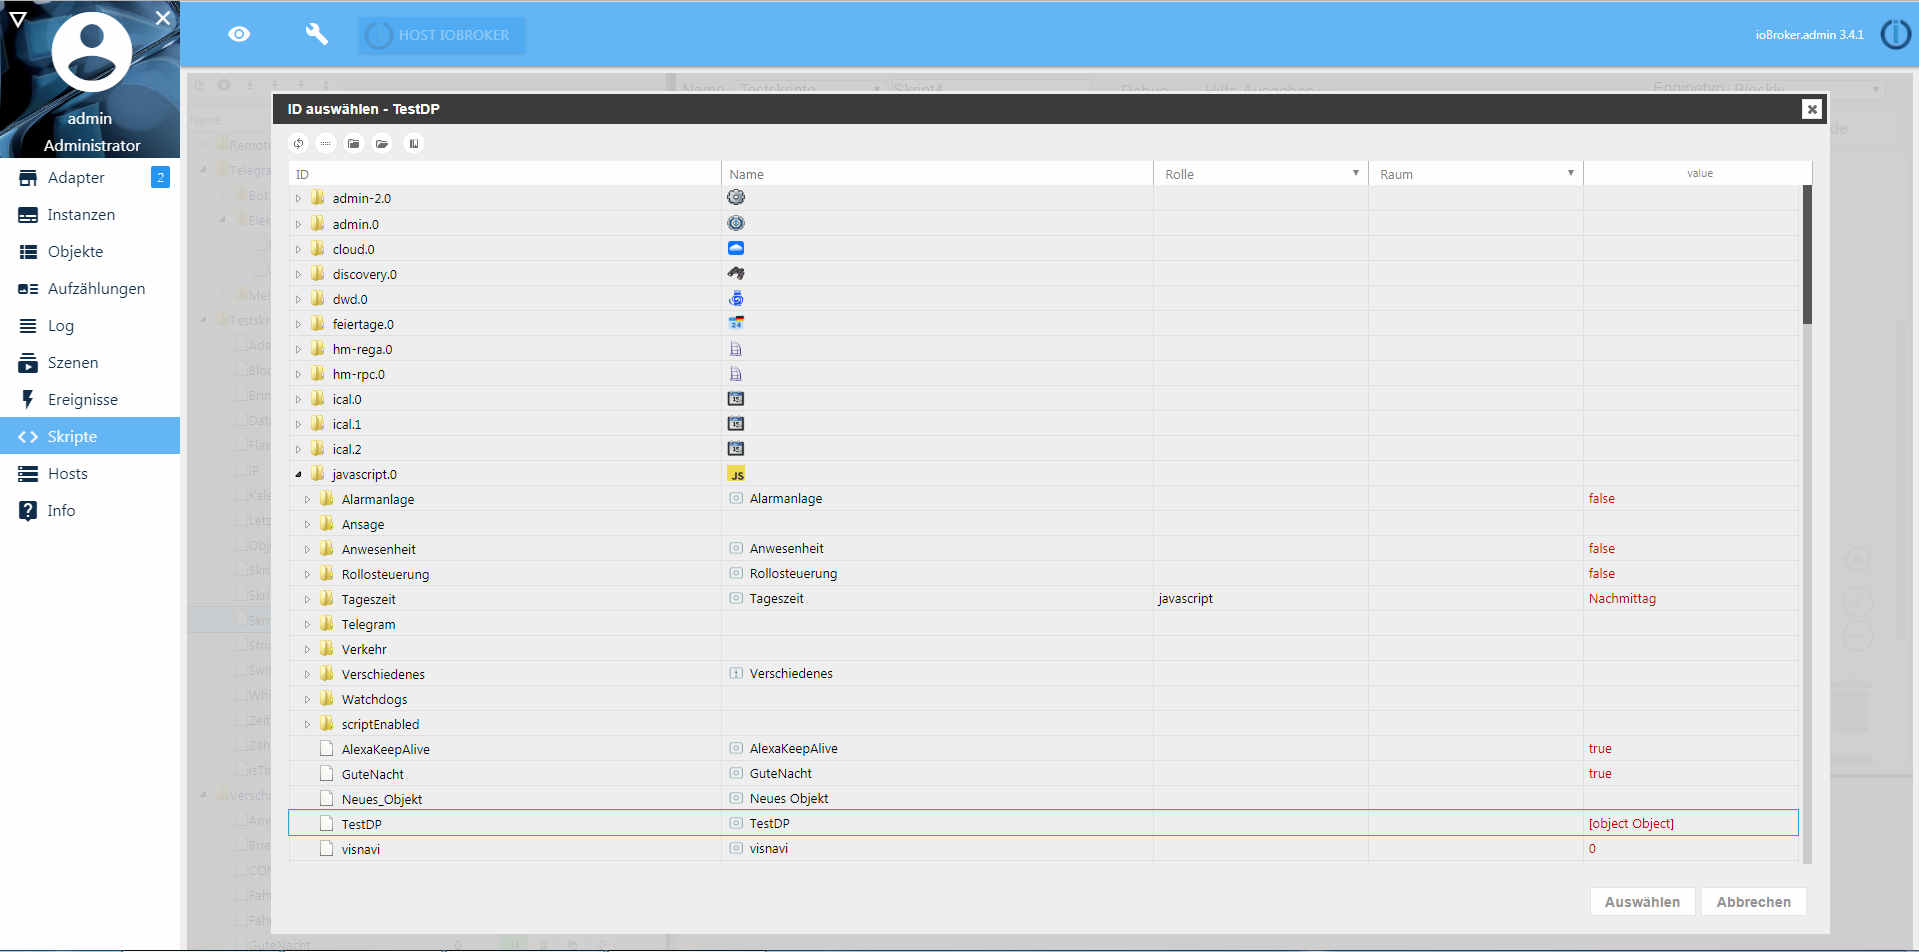Open the Rolle column filter dropdown
Screen dimensions: 1919x952
tap(1357, 172)
